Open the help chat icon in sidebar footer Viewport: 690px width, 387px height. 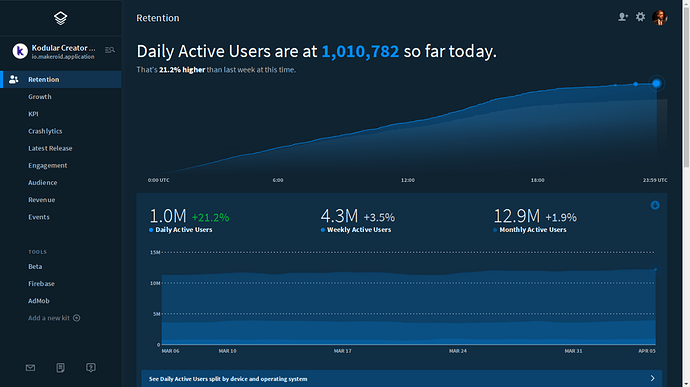(x=91, y=368)
